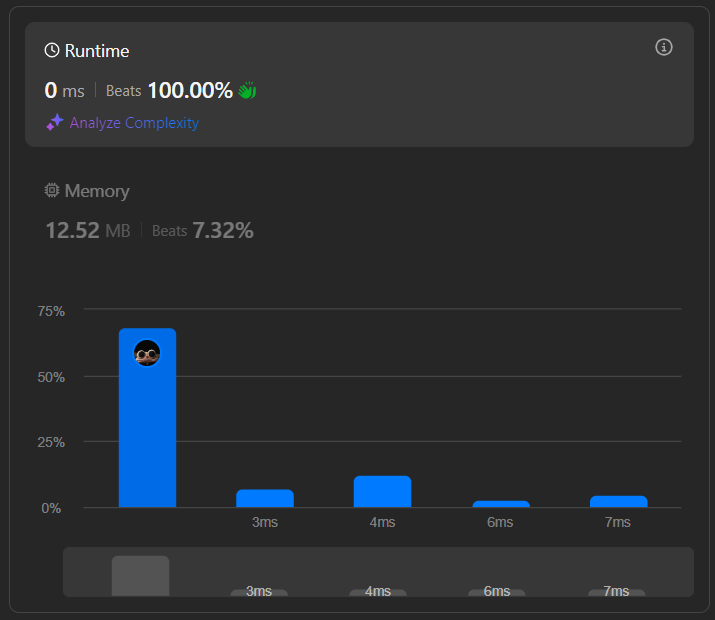The height and width of the screenshot is (620, 715).
Task: Click the large gray bar in bottom minimap
Action: coord(140,576)
